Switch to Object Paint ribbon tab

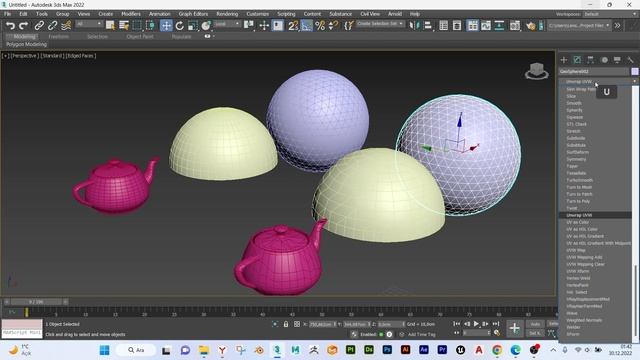140,36
